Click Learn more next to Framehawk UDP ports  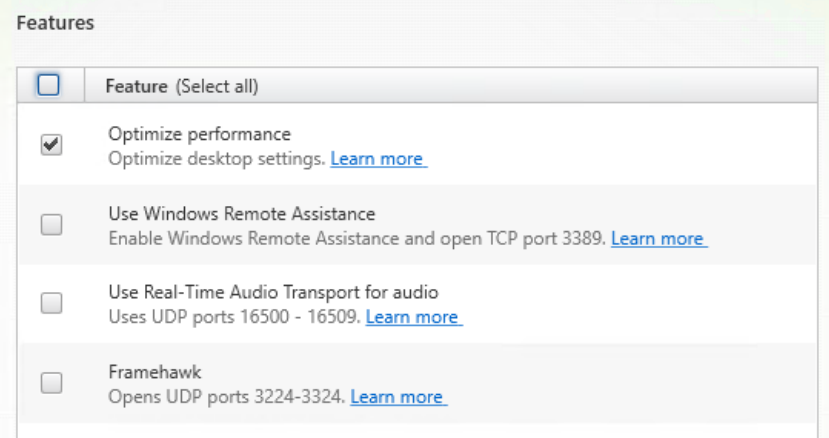[x=397, y=397]
